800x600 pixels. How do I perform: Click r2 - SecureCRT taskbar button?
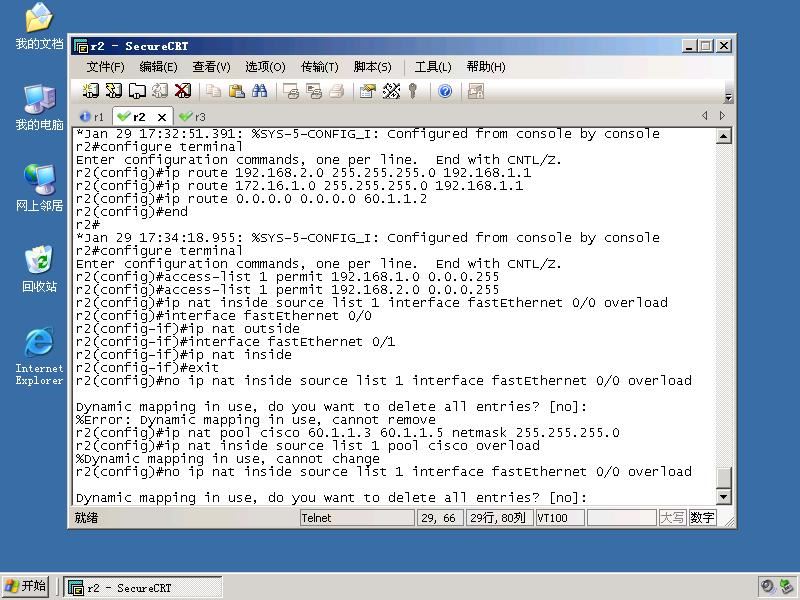click(x=143, y=587)
